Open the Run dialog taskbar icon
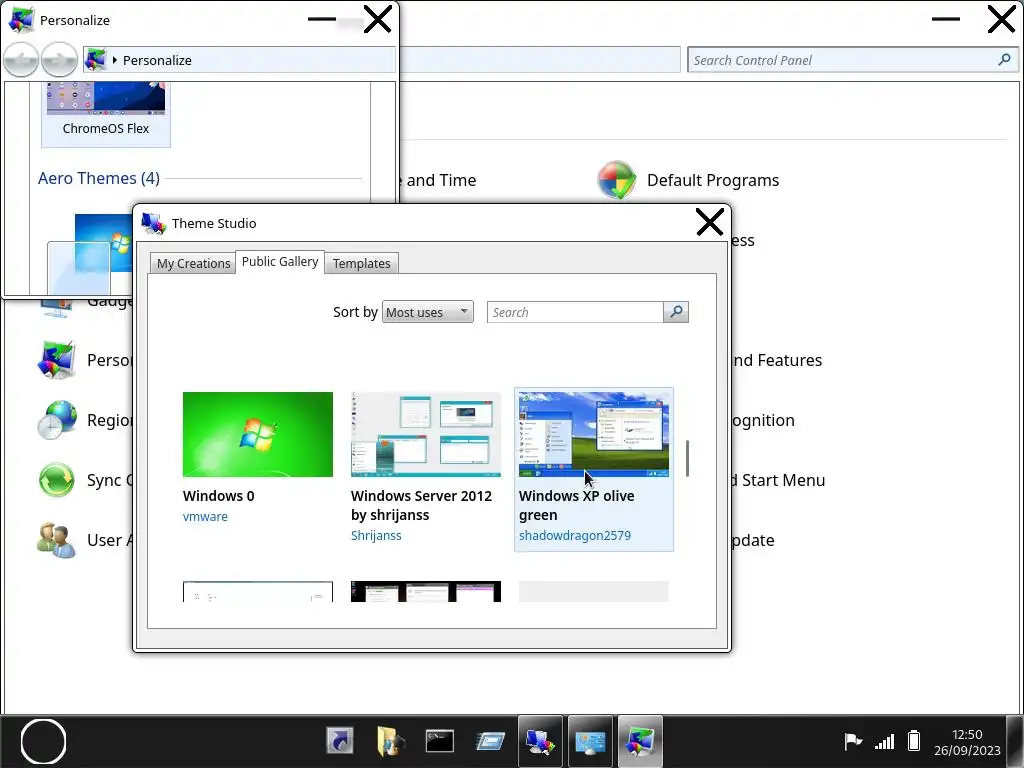The width and height of the screenshot is (1024, 768). coord(490,741)
